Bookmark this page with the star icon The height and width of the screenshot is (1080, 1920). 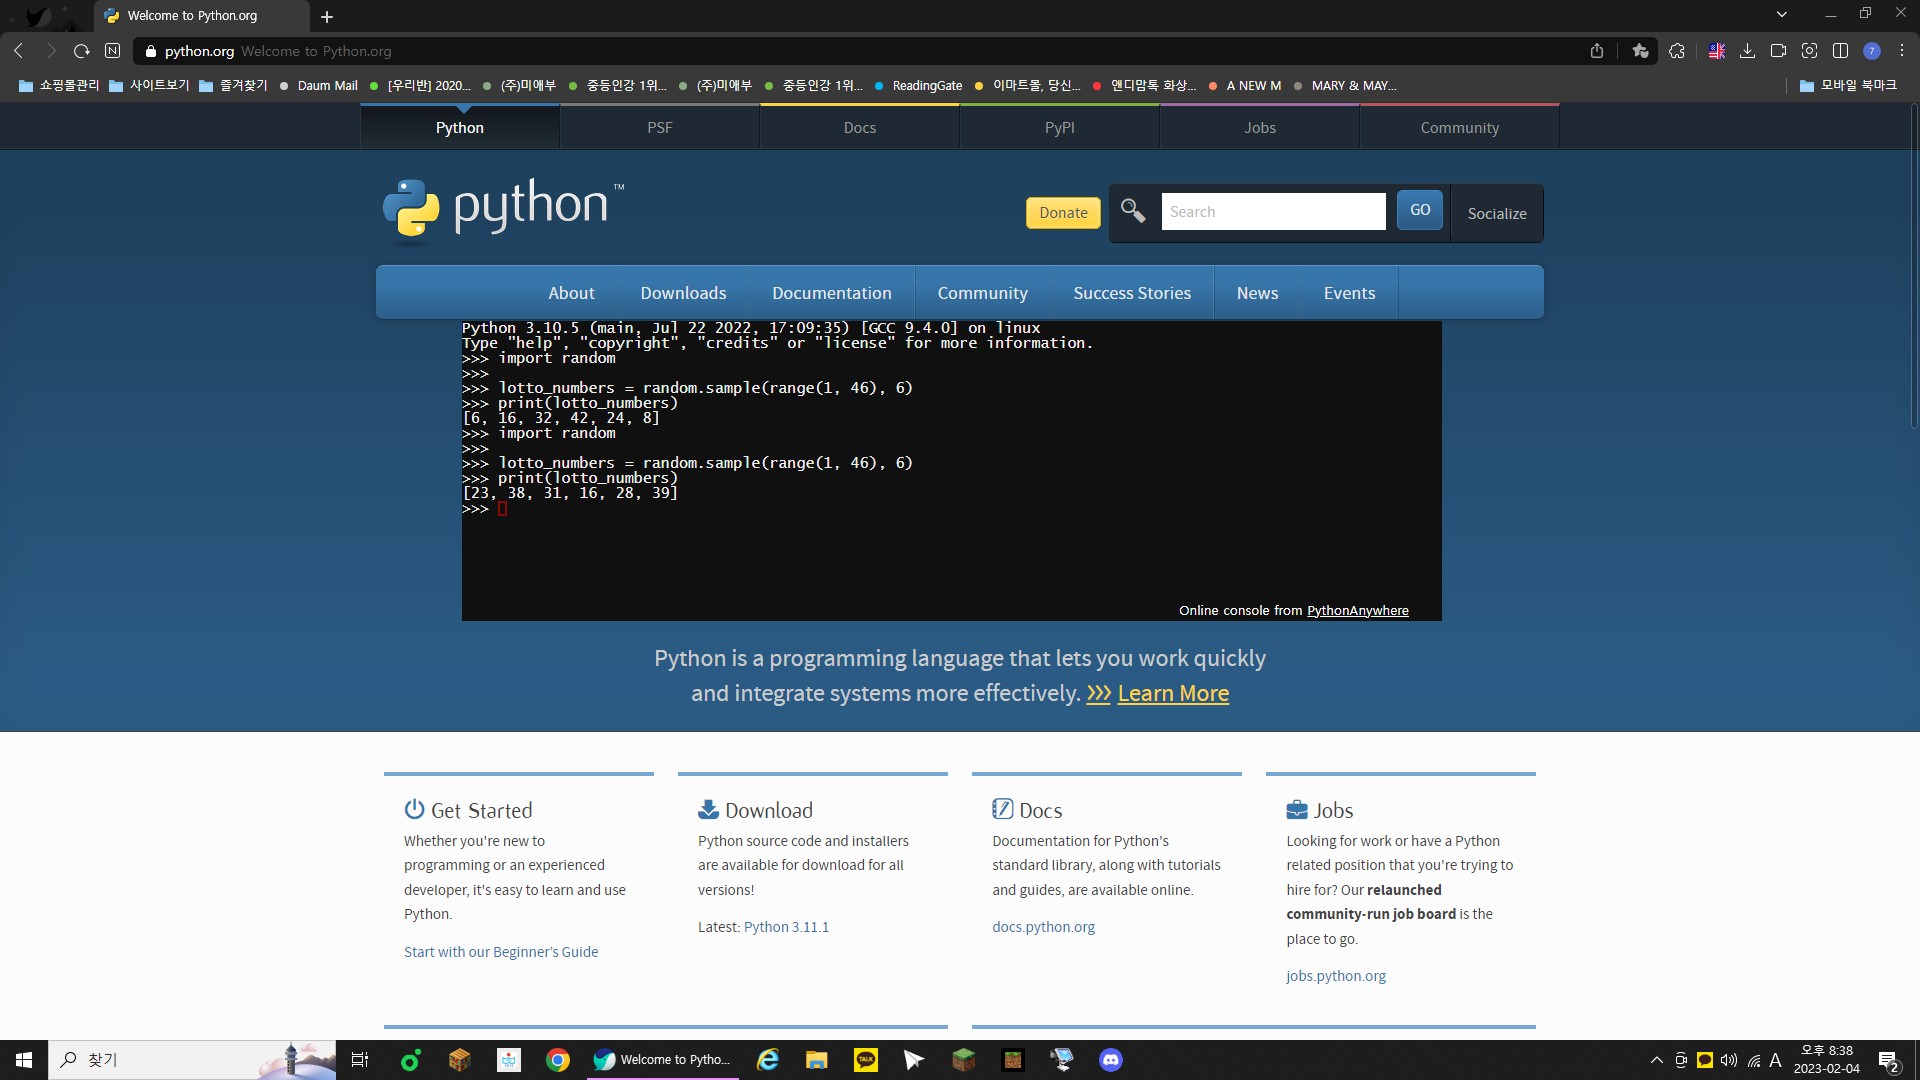click(x=1640, y=51)
